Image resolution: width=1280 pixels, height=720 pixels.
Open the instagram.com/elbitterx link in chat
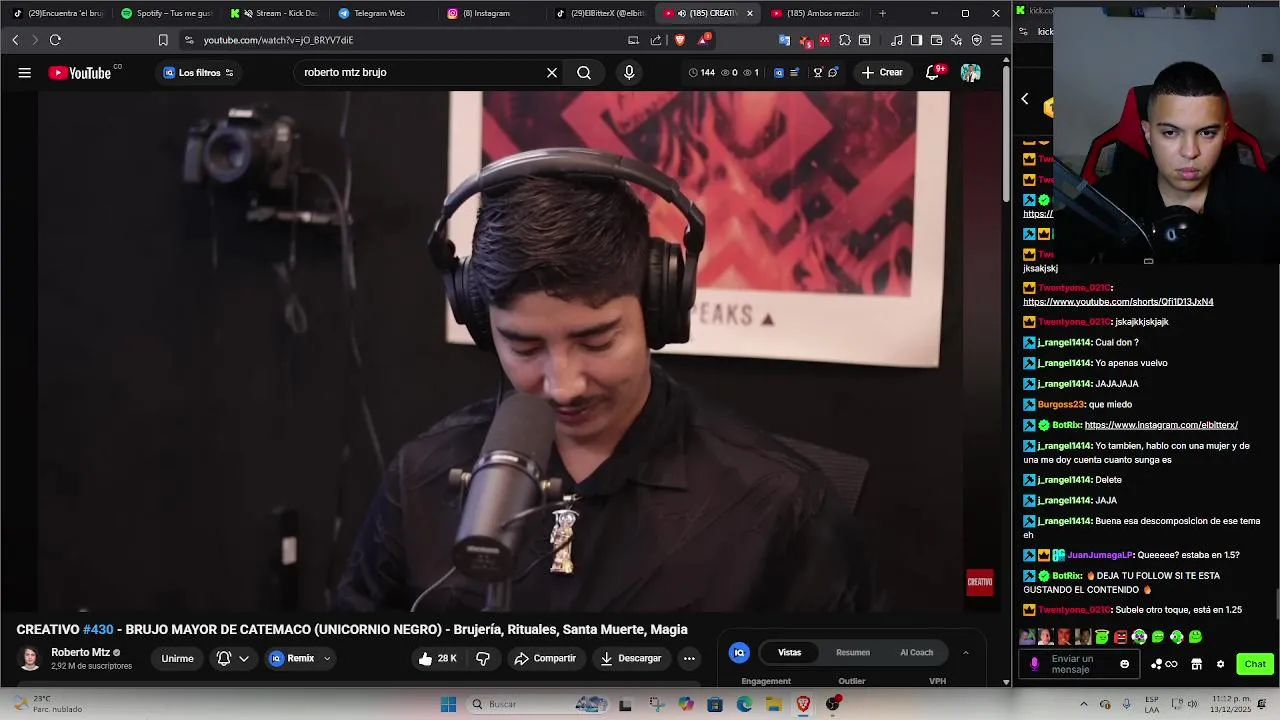pyautogui.click(x=1161, y=425)
